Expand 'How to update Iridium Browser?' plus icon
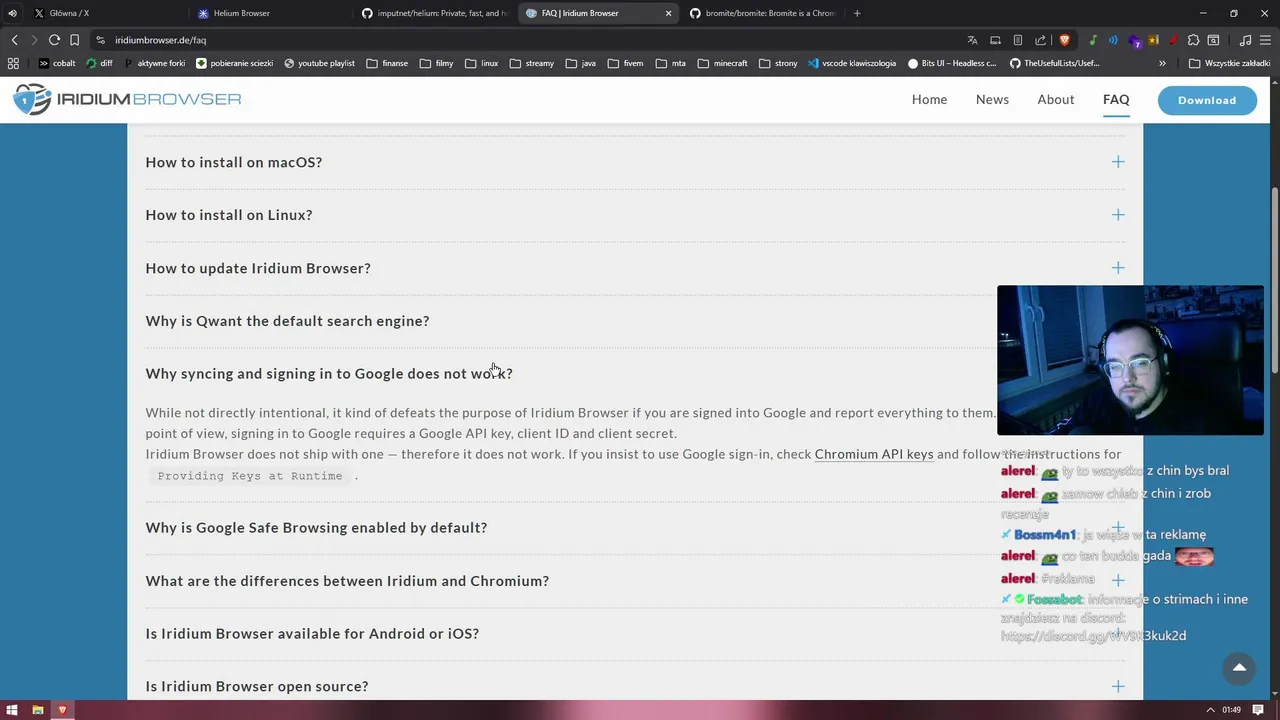Image resolution: width=1280 pixels, height=720 pixels. [x=1118, y=268]
